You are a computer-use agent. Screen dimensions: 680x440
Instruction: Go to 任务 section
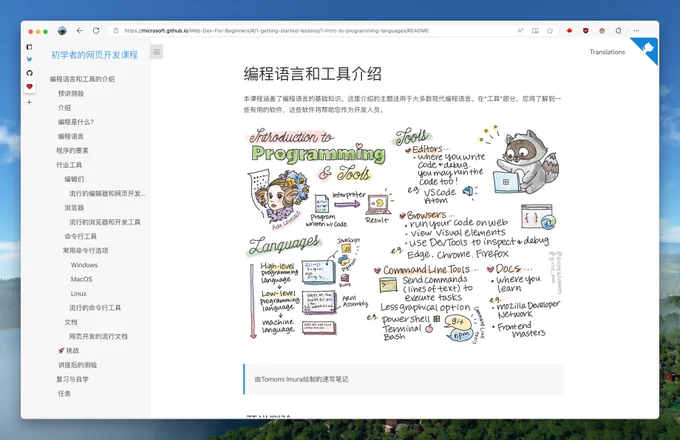64,394
